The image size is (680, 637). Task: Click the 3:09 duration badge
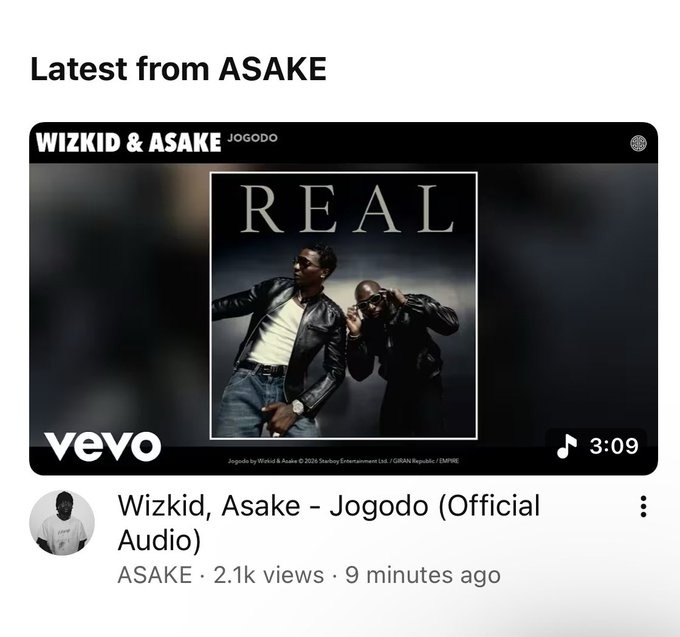[596, 446]
